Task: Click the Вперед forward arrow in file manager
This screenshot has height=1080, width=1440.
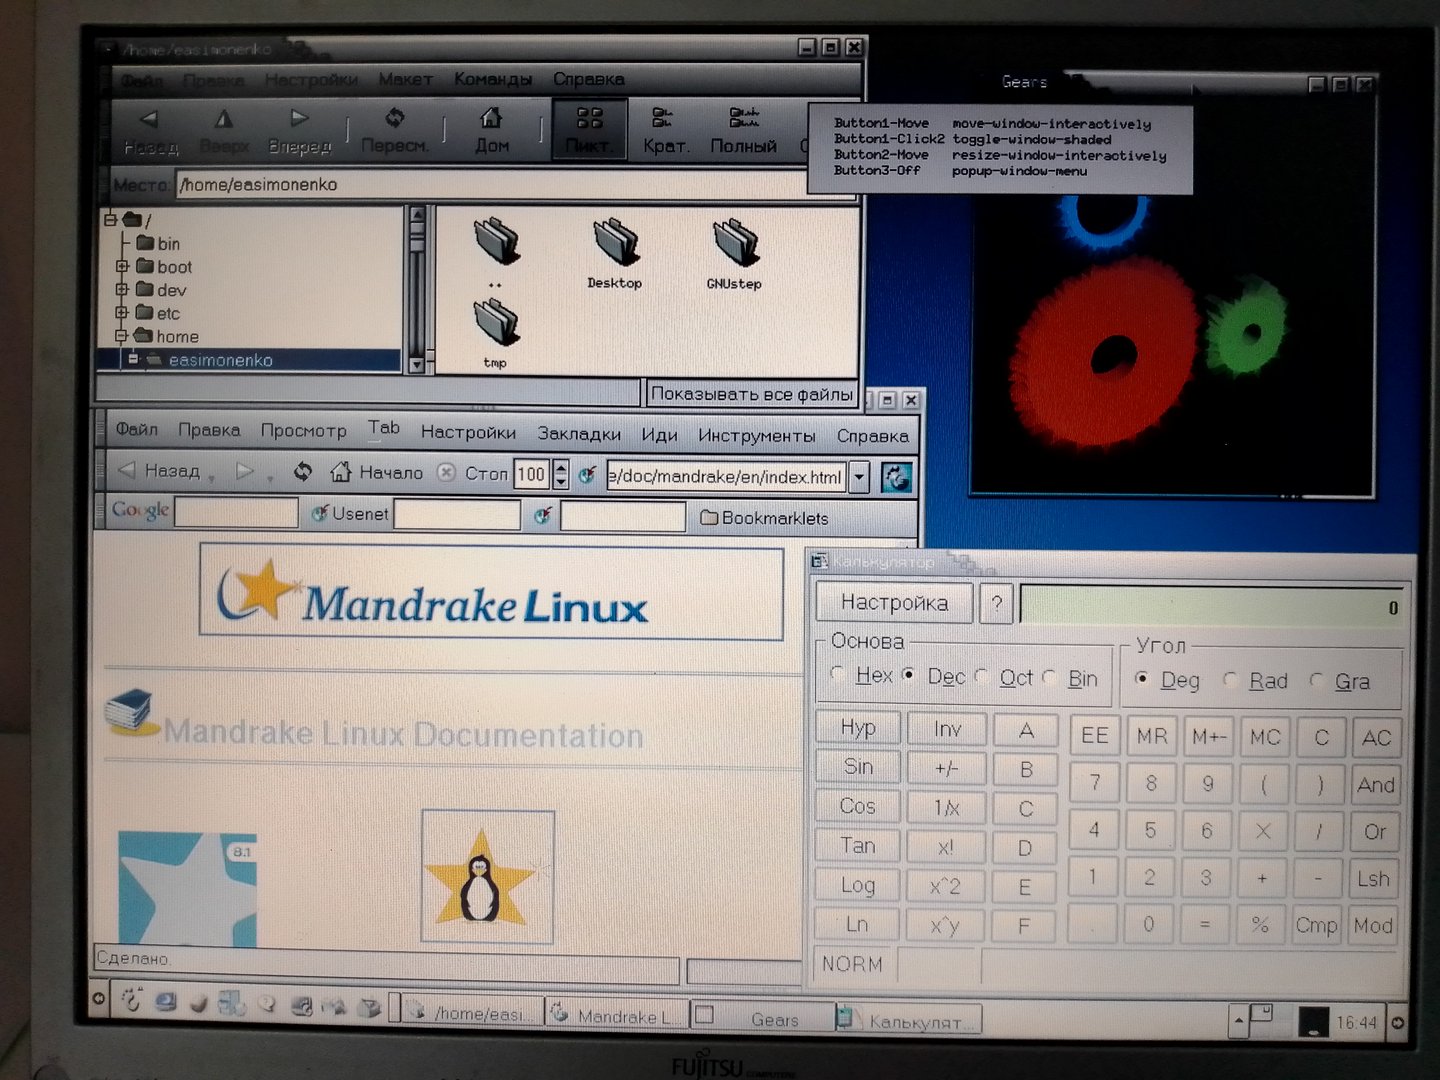Action: [x=299, y=118]
